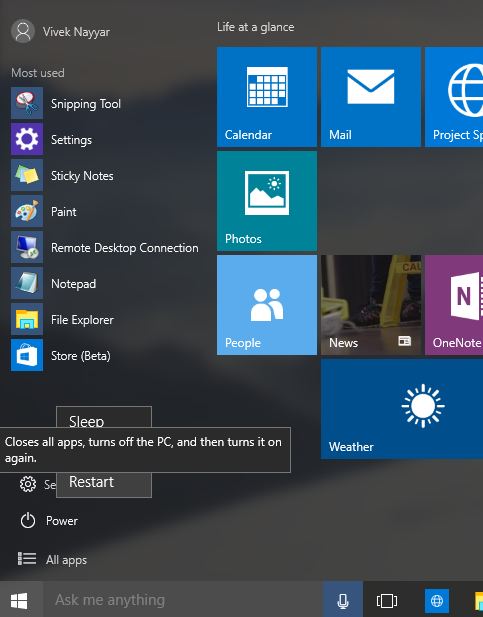Click the Ask me anything search box

click(x=183, y=600)
